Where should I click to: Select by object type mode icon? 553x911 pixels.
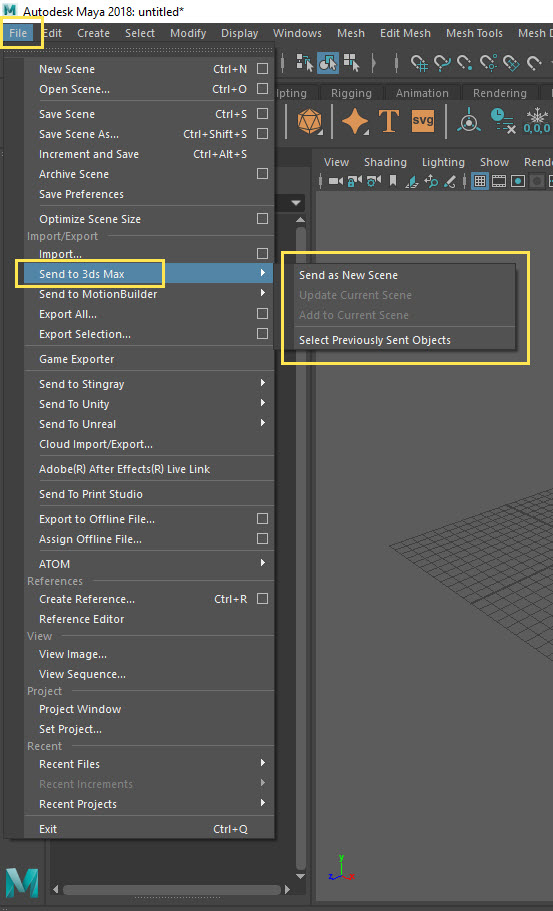pos(328,62)
